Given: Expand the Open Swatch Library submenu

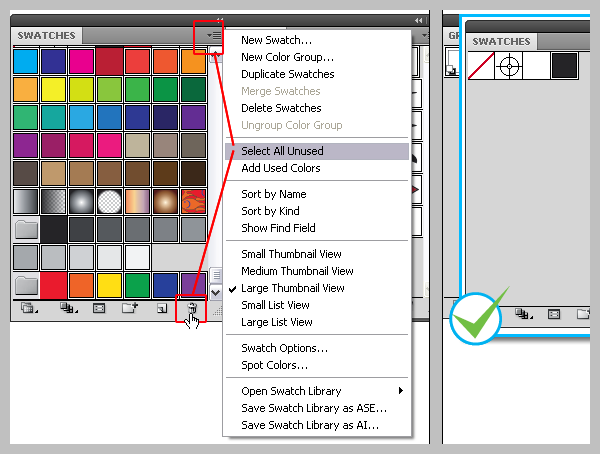Looking at the screenshot, I should click(317, 391).
